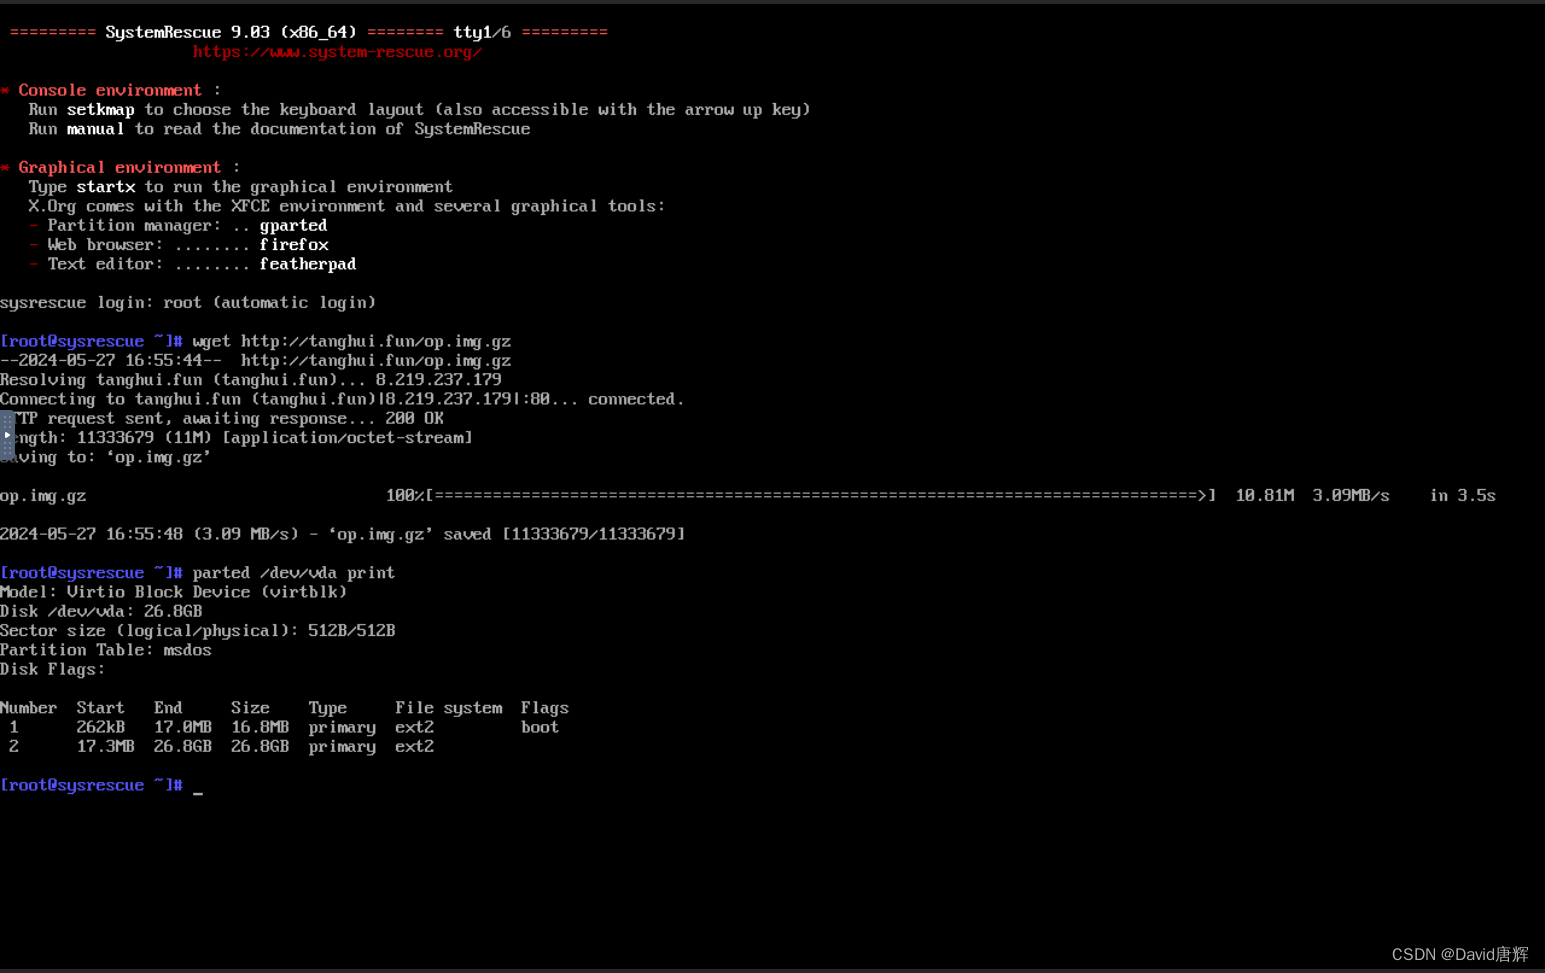This screenshot has width=1545, height=973.
Task: Click the featherpad text editor entry
Action: click(x=307, y=263)
